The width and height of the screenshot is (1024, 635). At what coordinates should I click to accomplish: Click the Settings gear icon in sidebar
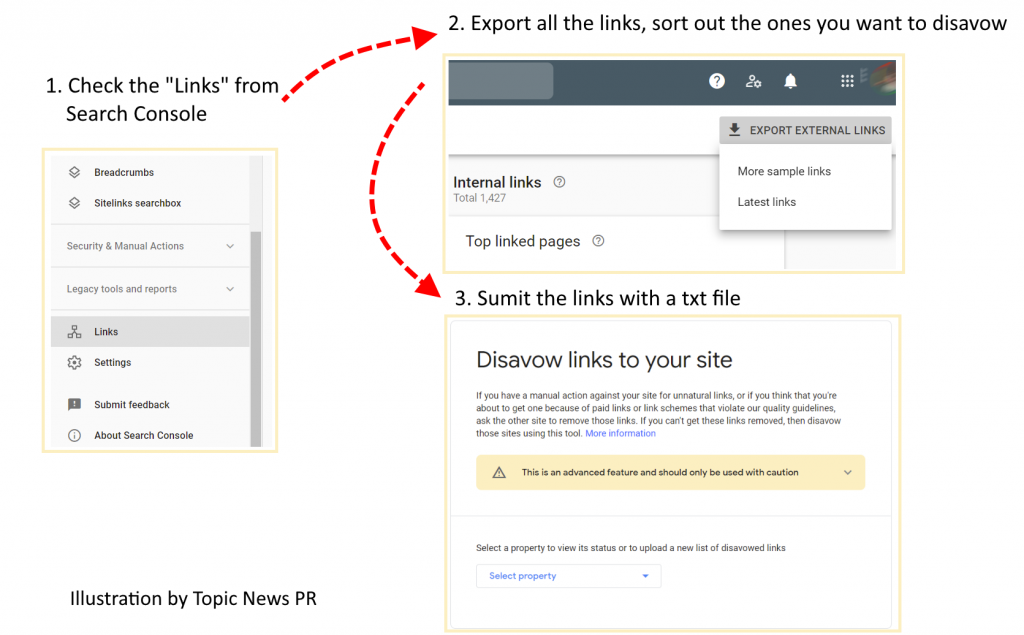tap(74, 363)
